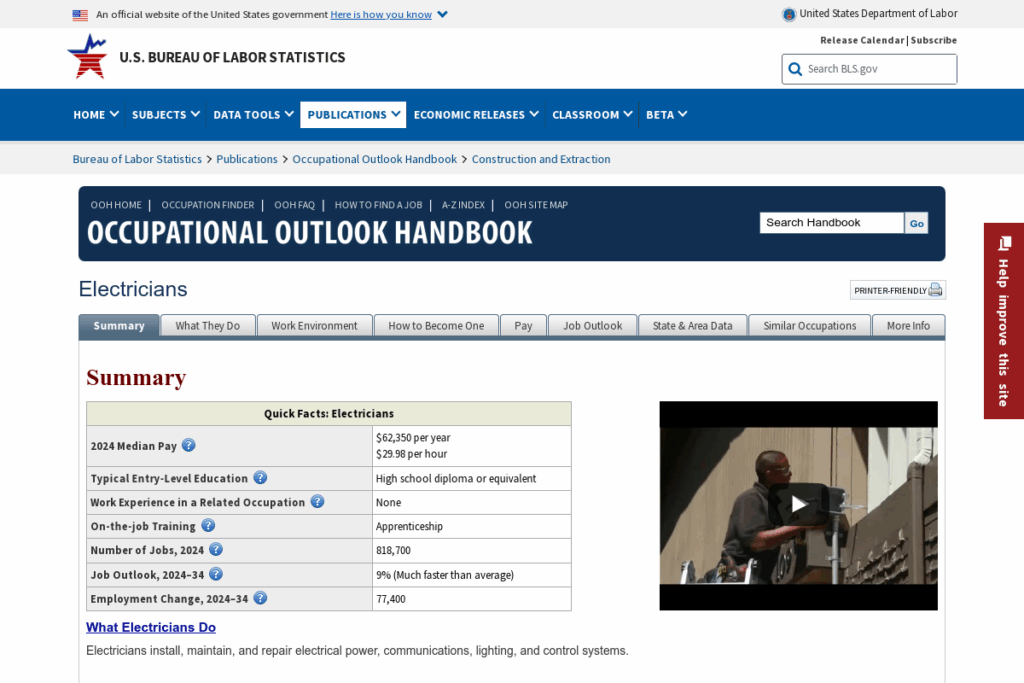This screenshot has width=1024, height=683.
Task: Open the Employment Change help icon
Action: 259,598
